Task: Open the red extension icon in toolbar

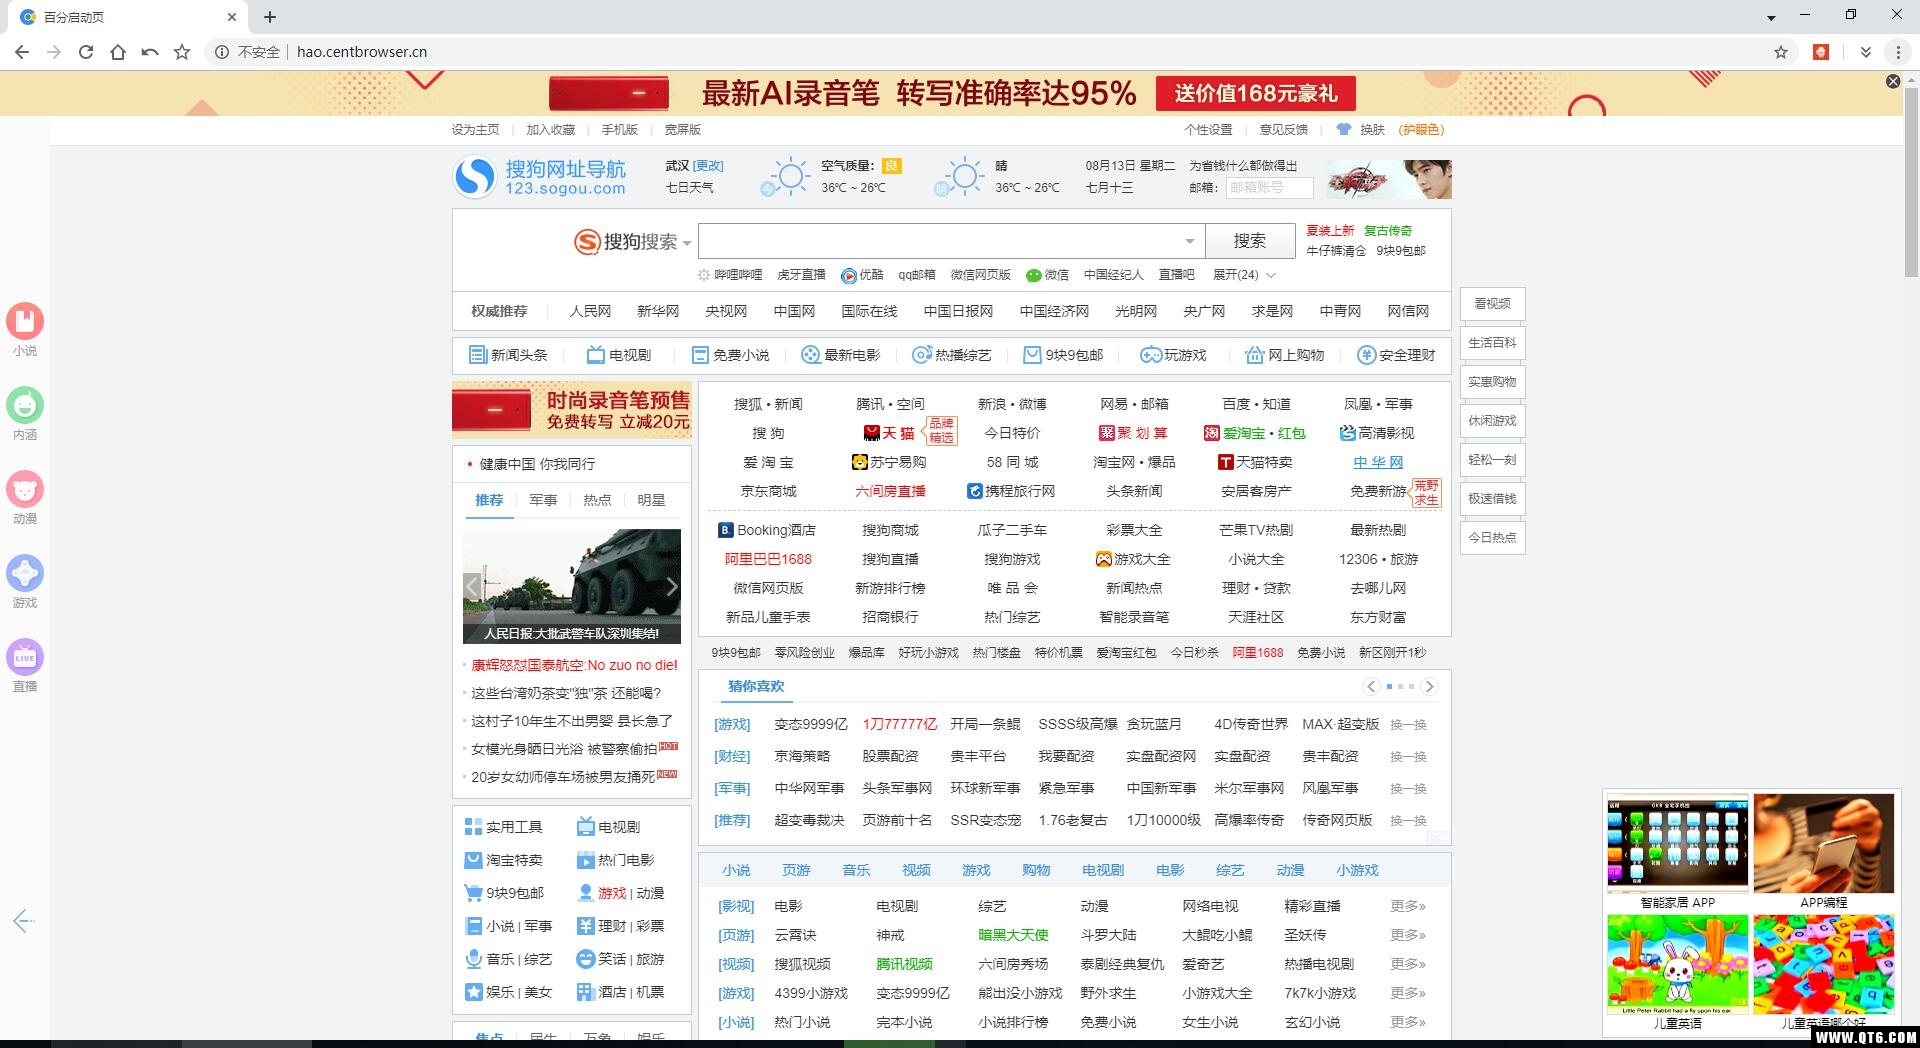Action: [1821, 52]
